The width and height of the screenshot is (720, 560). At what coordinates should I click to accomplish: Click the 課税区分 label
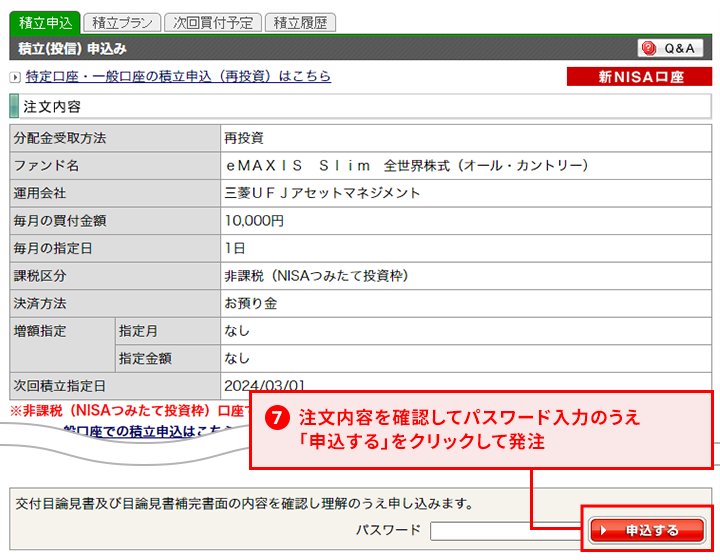(40, 276)
